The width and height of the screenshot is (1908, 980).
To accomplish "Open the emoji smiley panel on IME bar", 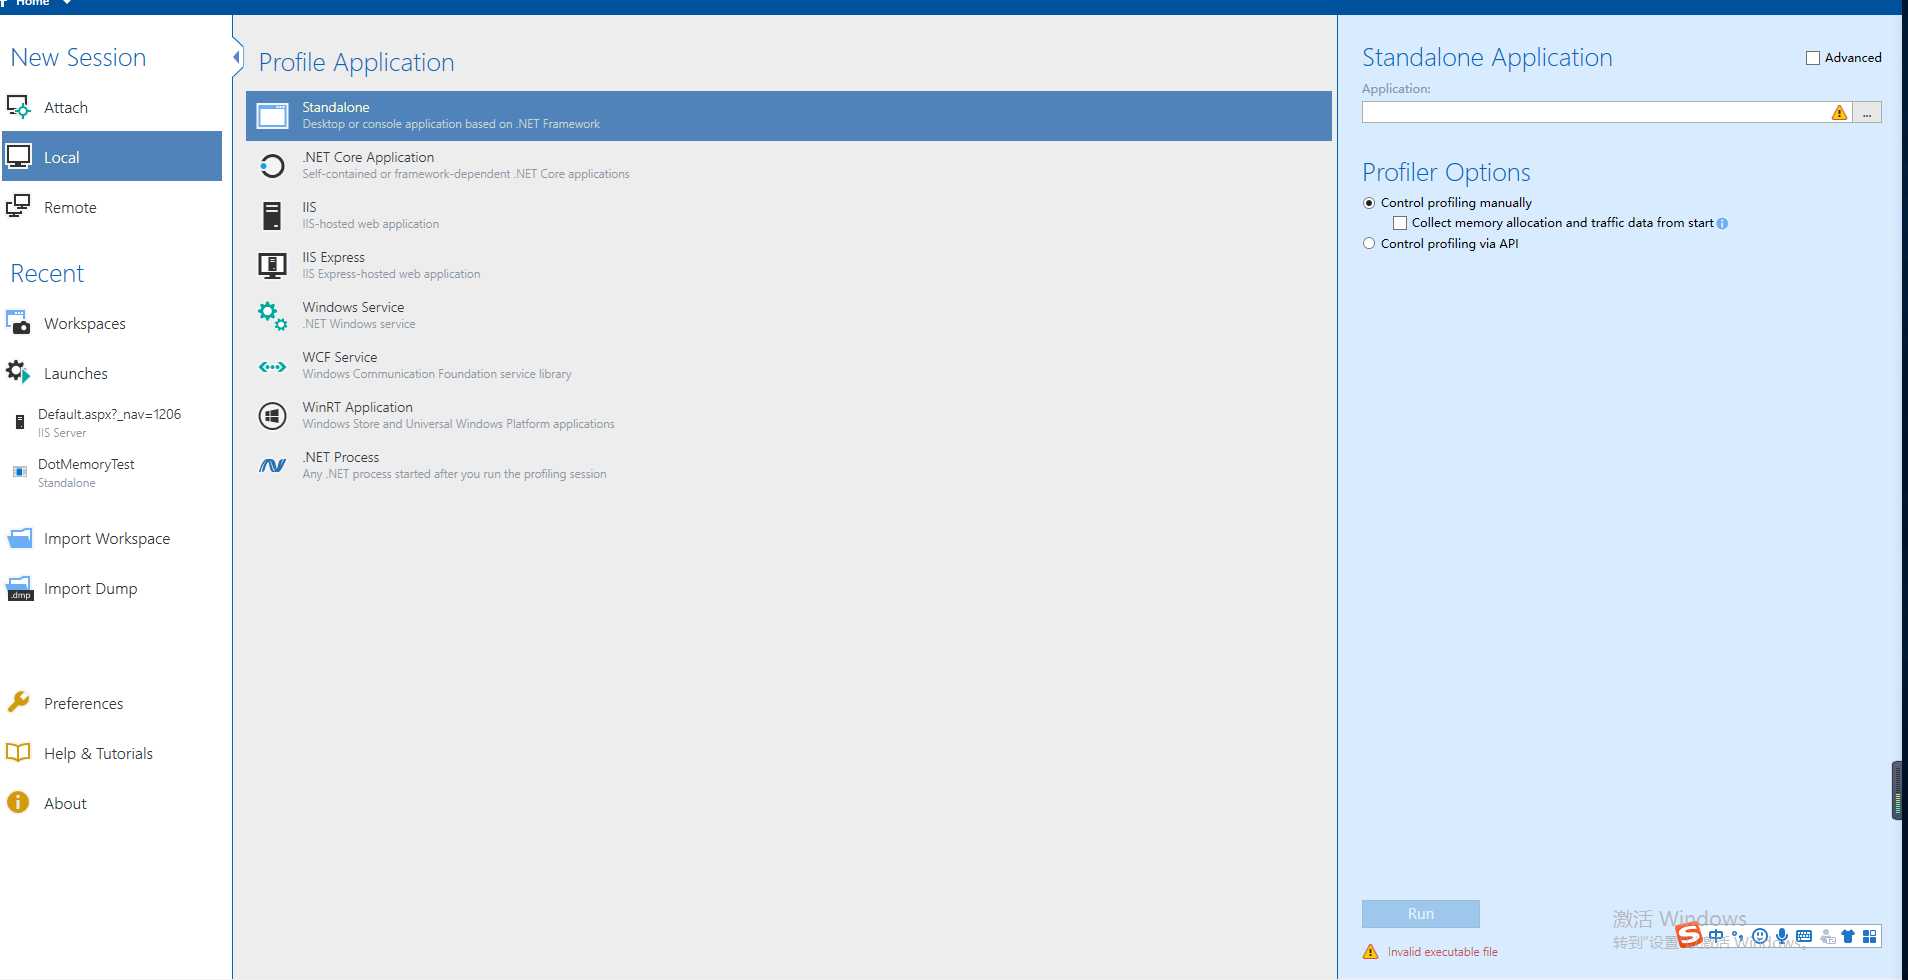I will (x=1760, y=937).
